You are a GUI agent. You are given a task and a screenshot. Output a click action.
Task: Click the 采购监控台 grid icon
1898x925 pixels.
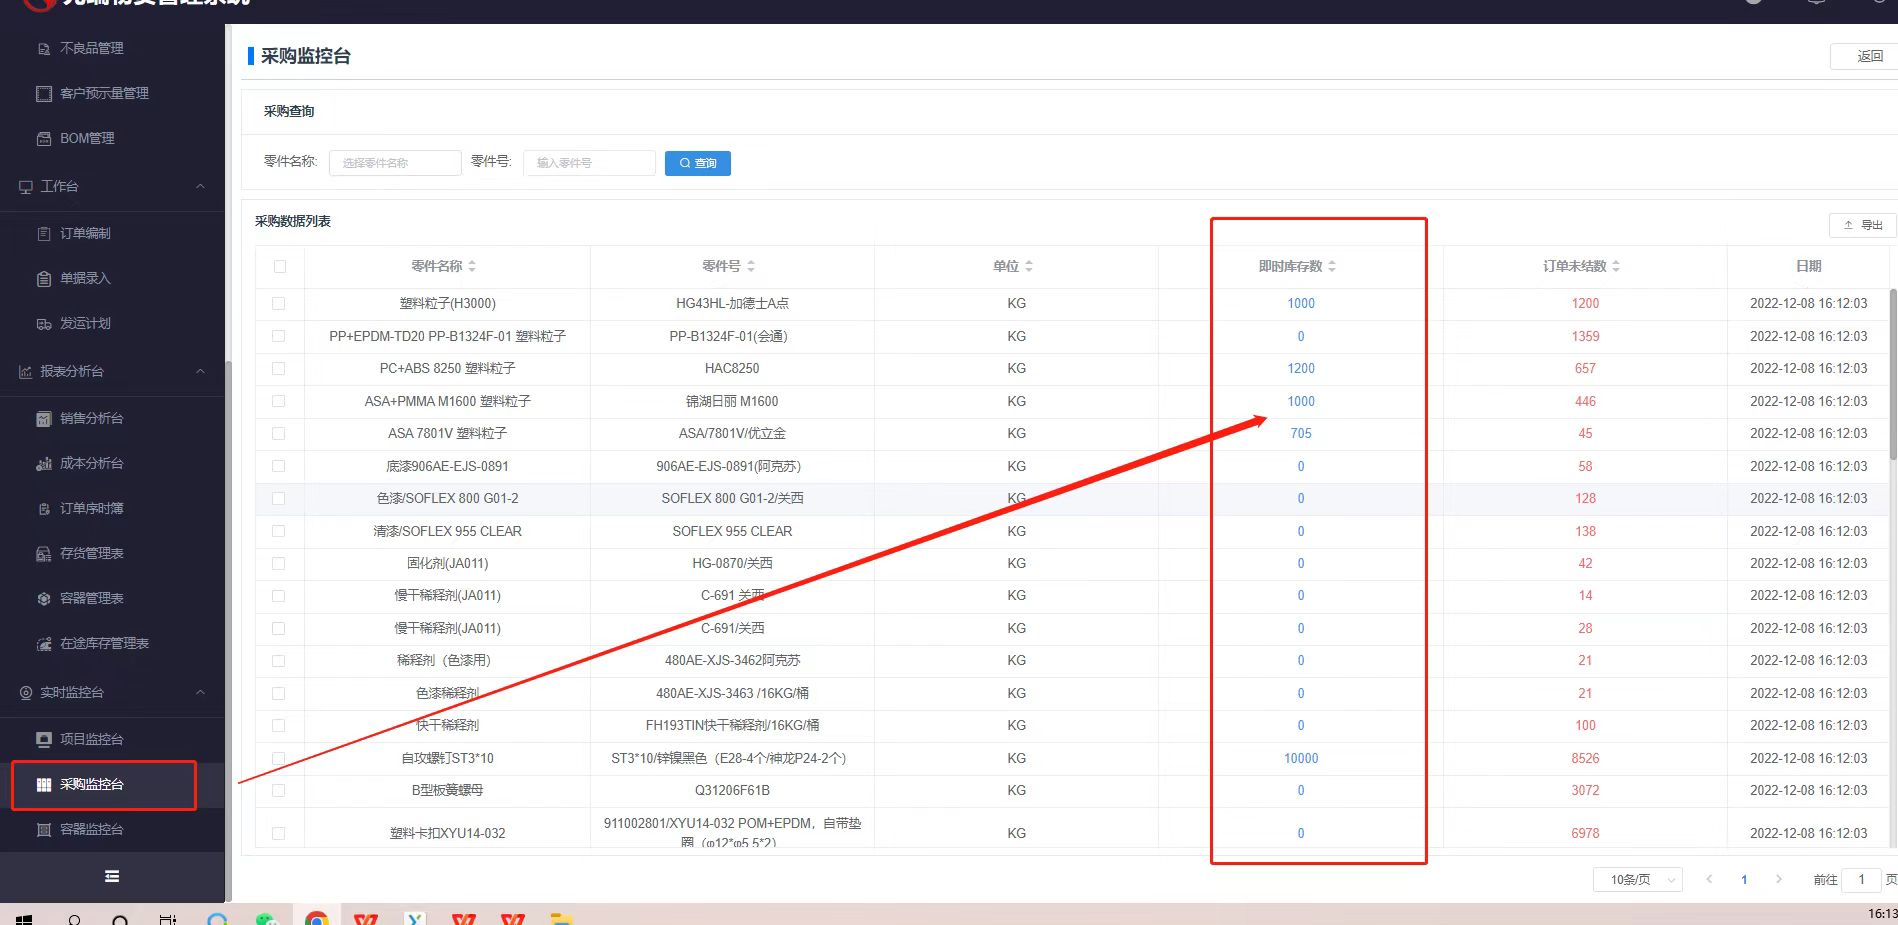(x=43, y=784)
